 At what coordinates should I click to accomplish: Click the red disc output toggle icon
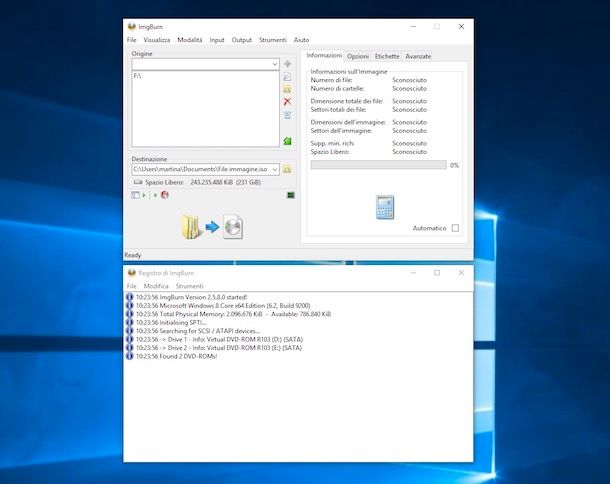coord(165,195)
